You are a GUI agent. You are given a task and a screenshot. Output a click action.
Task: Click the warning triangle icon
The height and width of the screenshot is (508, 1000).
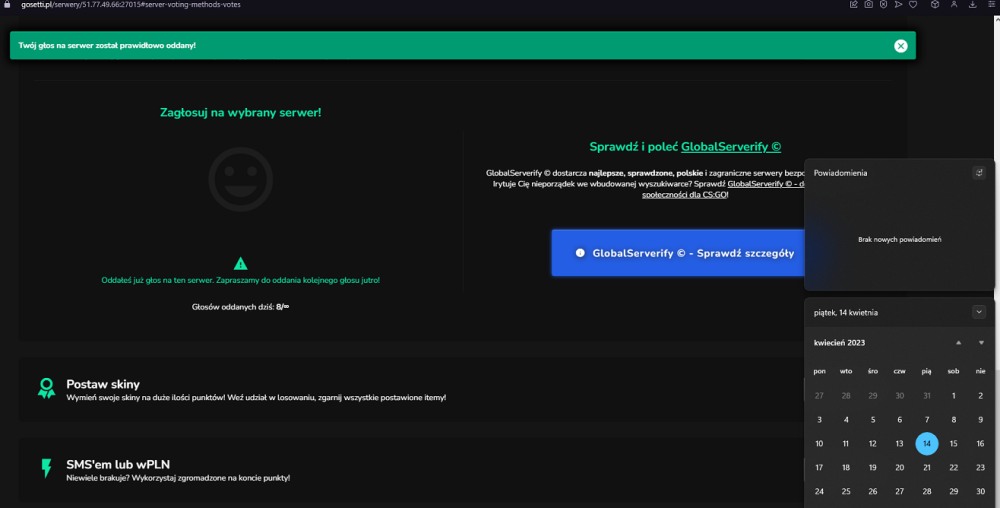pyautogui.click(x=240, y=263)
